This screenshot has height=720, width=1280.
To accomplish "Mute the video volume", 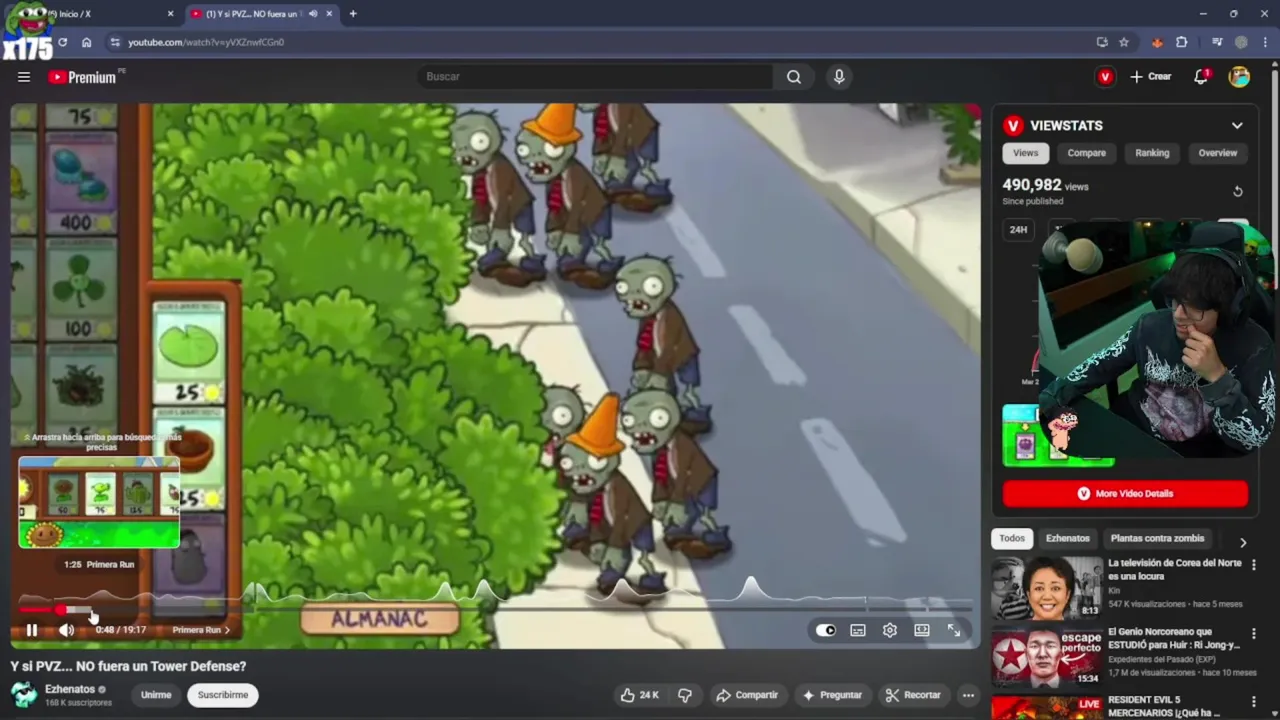I will tap(66, 630).
